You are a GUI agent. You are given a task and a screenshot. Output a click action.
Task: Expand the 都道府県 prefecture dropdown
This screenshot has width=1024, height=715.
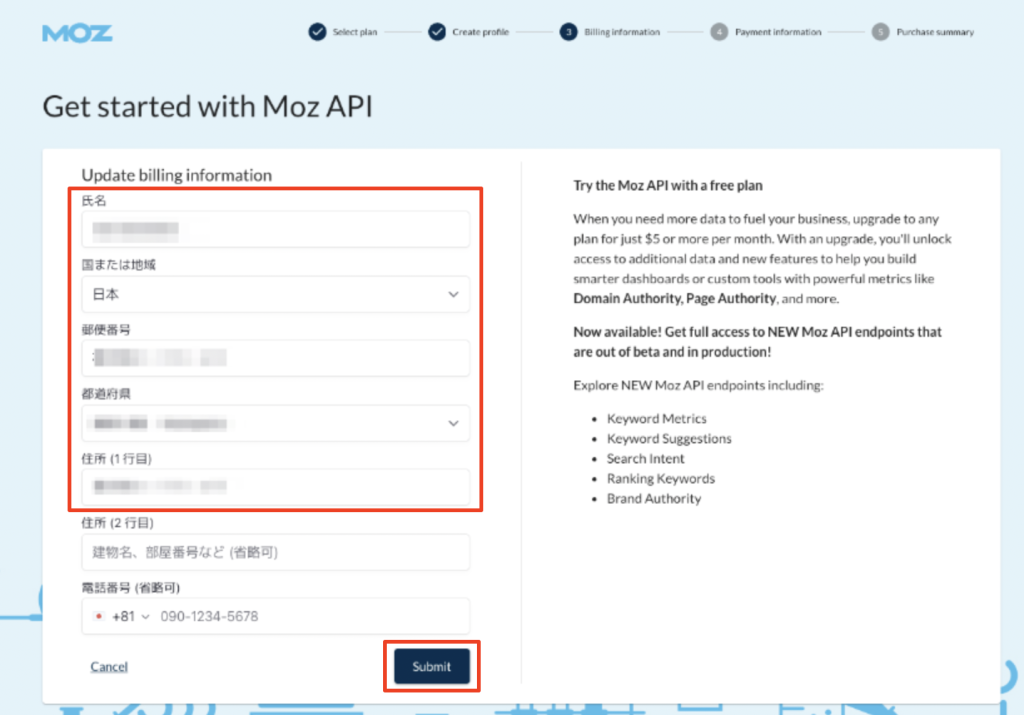275,423
